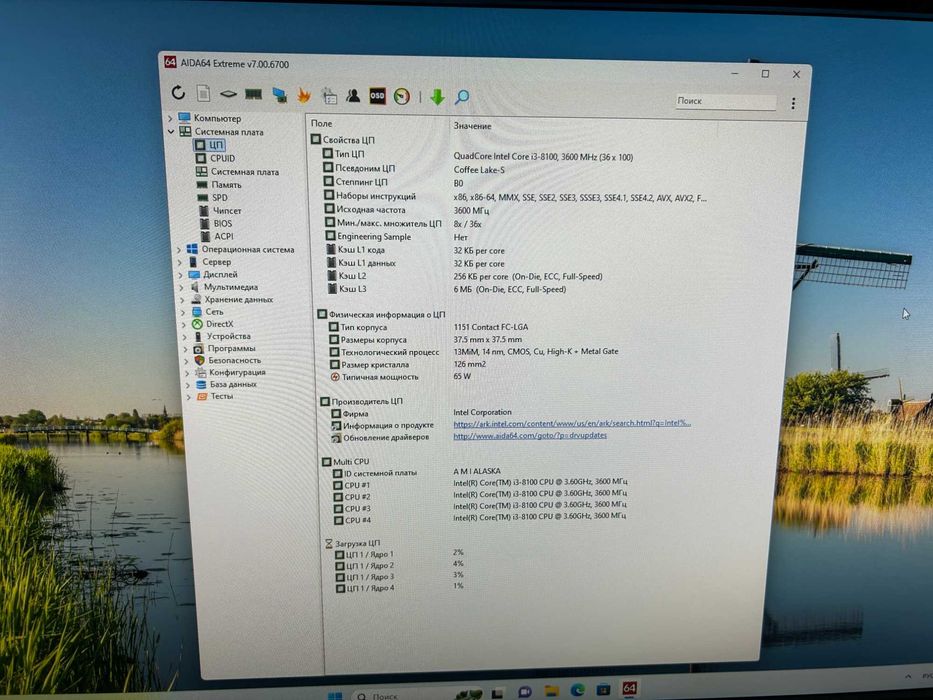Viewport: 933px width, 700px height.
Task: Click the Поле column header
Action: tap(321, 123)
